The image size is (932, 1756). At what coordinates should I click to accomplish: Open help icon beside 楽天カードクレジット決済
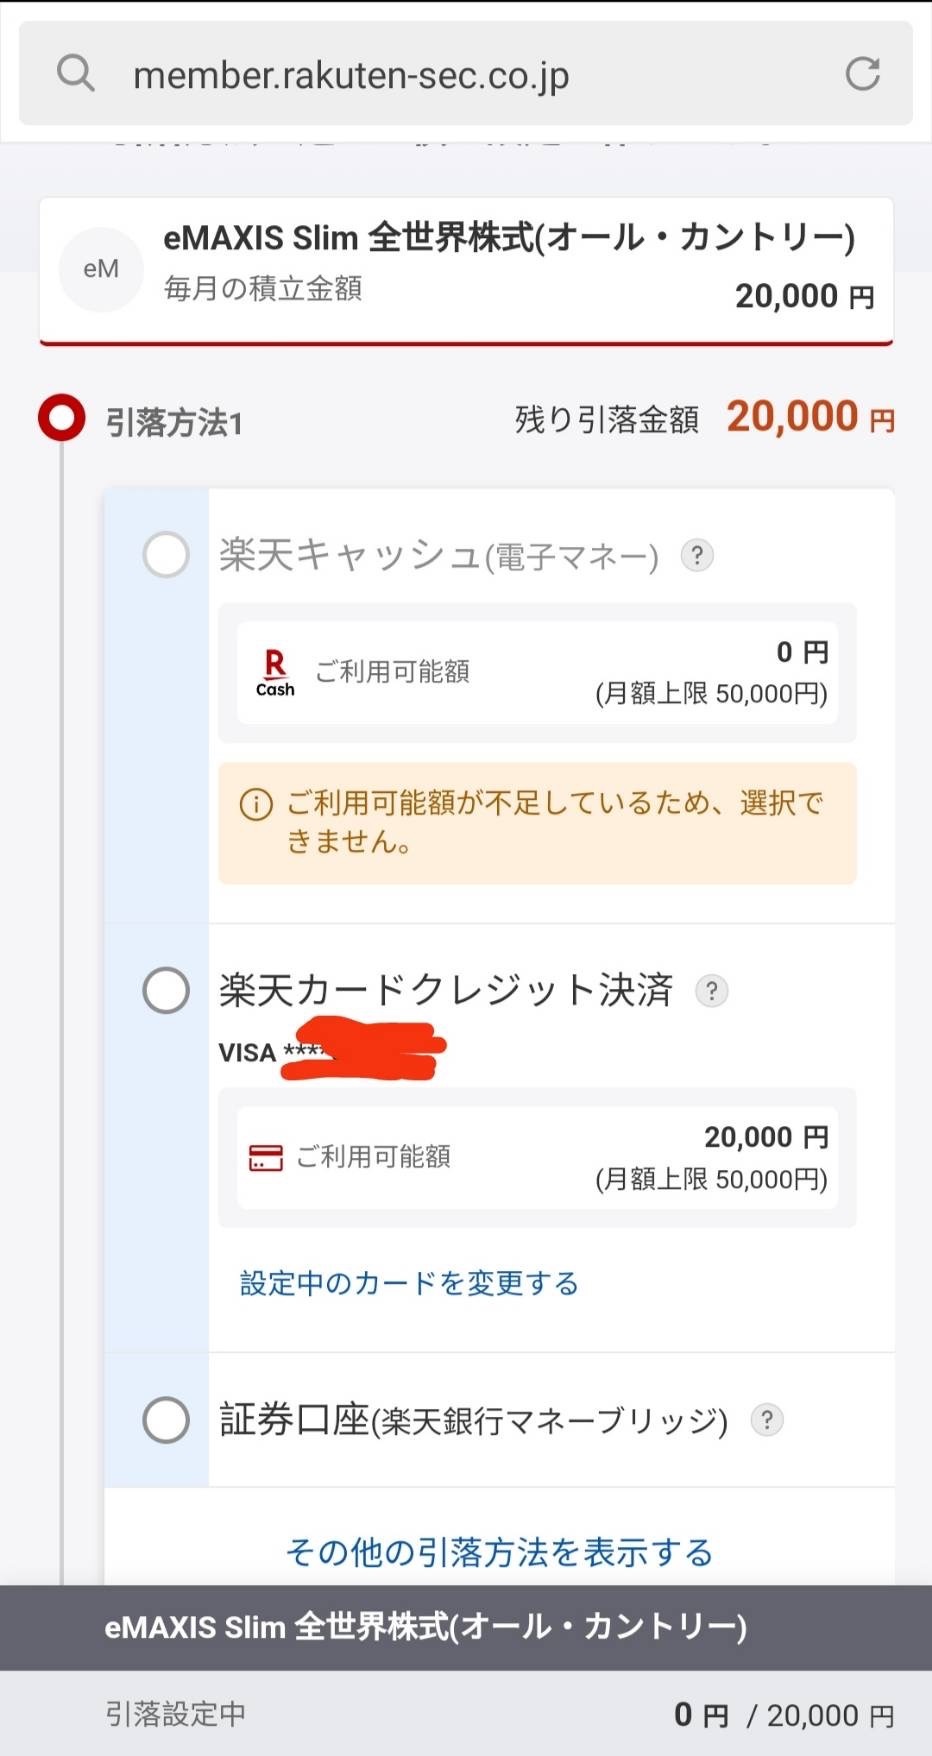click(711, 991)
